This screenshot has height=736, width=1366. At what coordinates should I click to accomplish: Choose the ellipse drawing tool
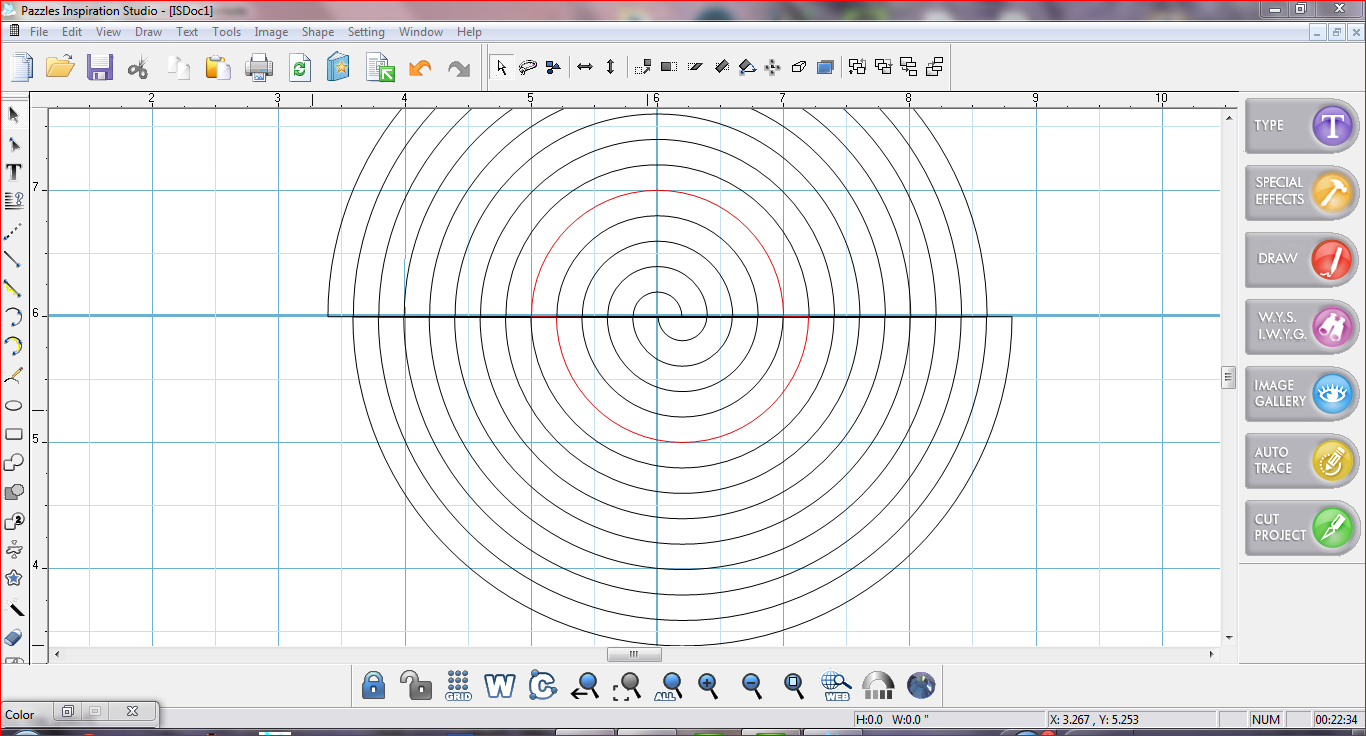click(x=14, y=406)
